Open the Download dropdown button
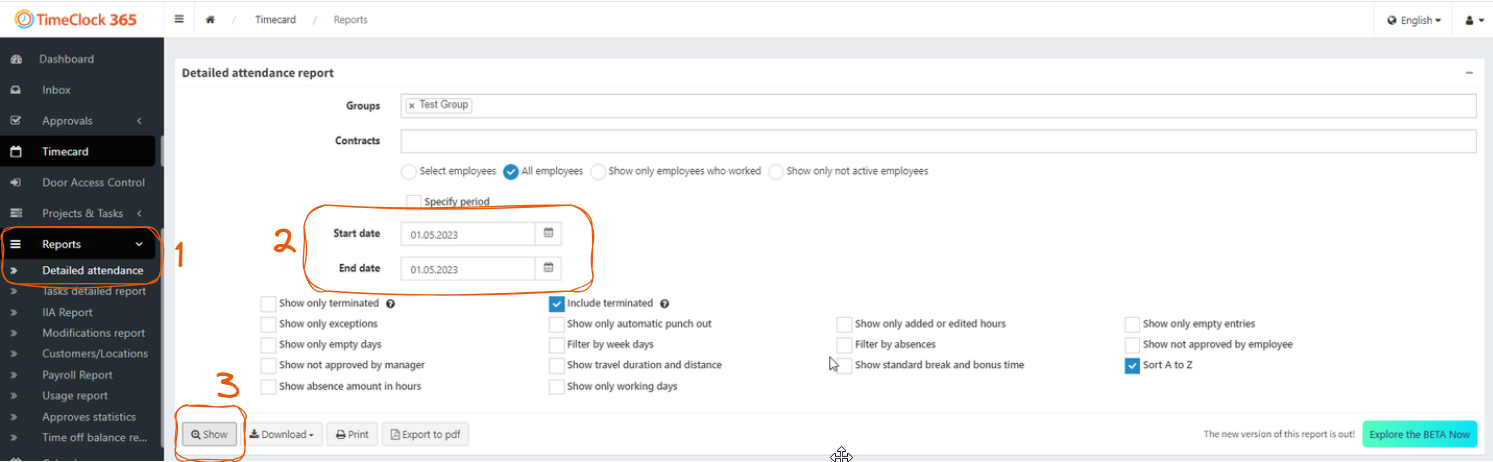 (281, 435)
